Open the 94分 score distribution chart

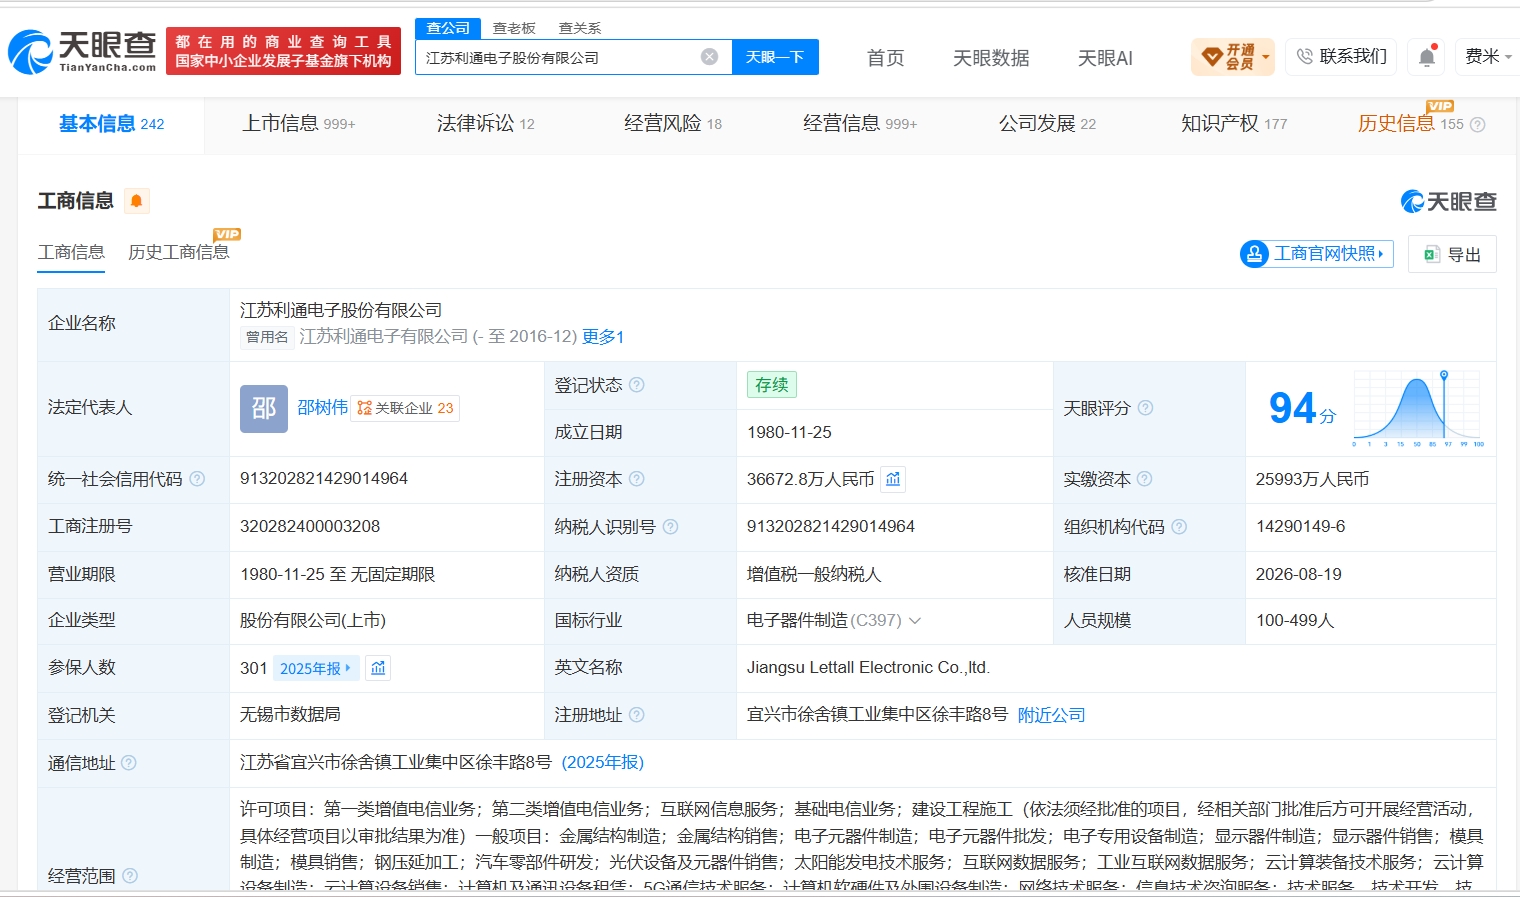point(1418,408)
